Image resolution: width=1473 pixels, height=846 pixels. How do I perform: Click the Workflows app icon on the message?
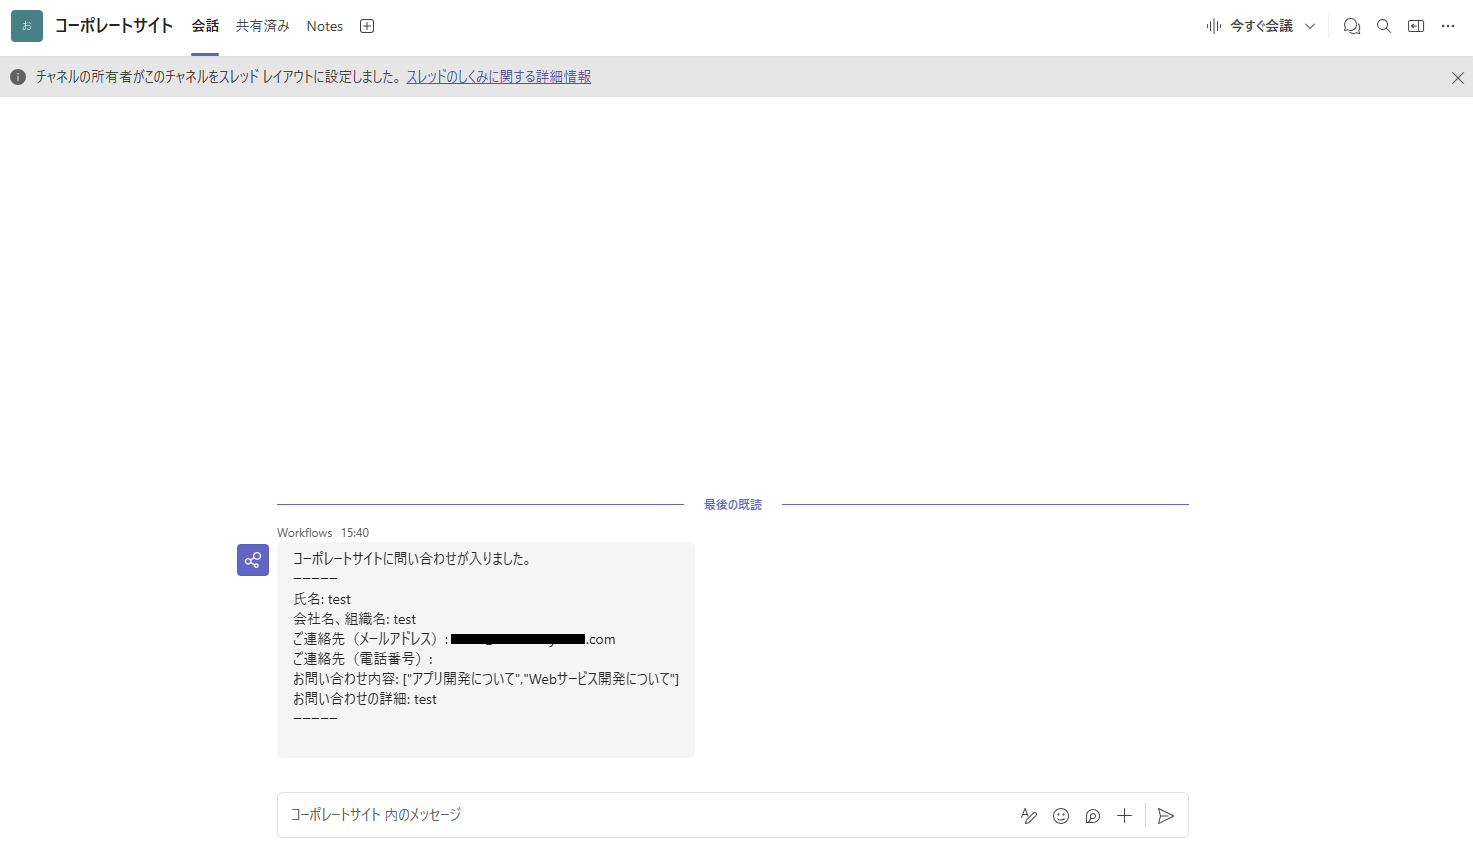(x=252, y=559)
